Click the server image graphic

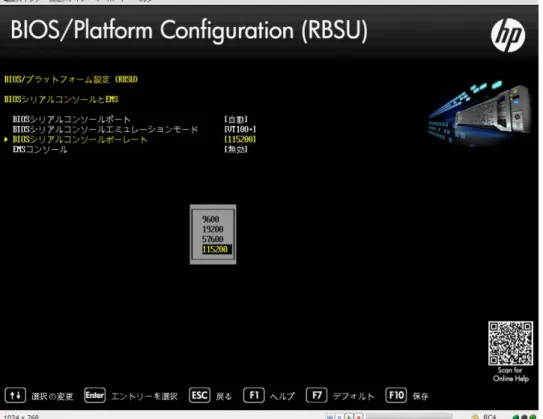click(x=480, y=113)
